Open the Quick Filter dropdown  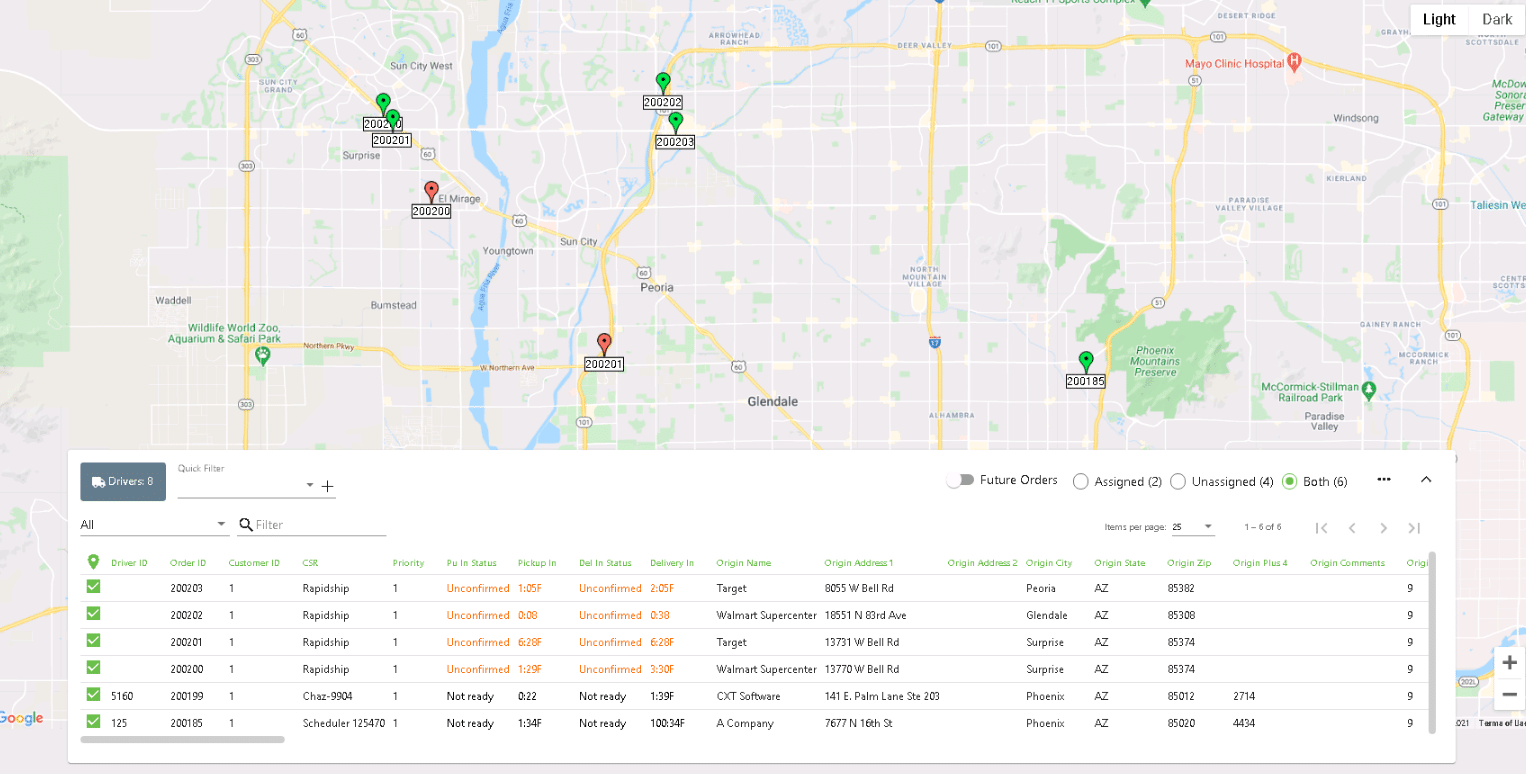coord(309,486)
